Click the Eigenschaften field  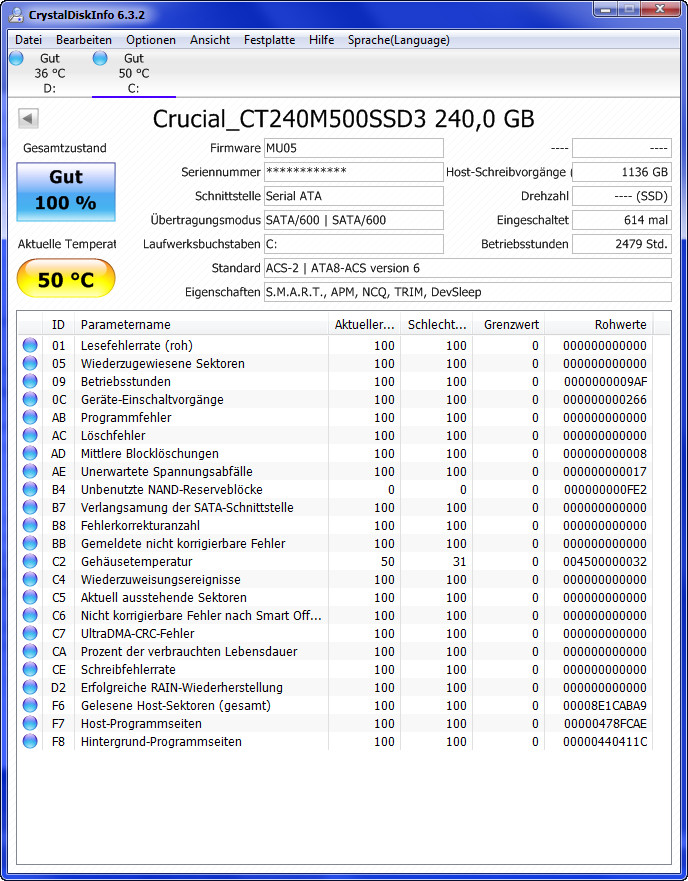468,292
